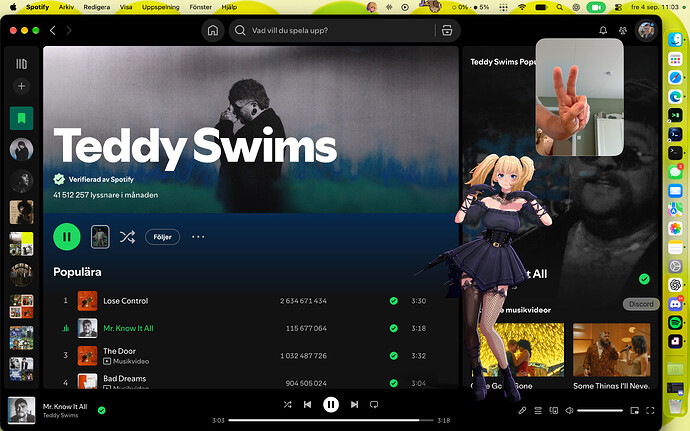The image size is (690, 431).
Task: Open the Discord icon in the Dock
Action: pyautogui.click(x=675, y=303)
